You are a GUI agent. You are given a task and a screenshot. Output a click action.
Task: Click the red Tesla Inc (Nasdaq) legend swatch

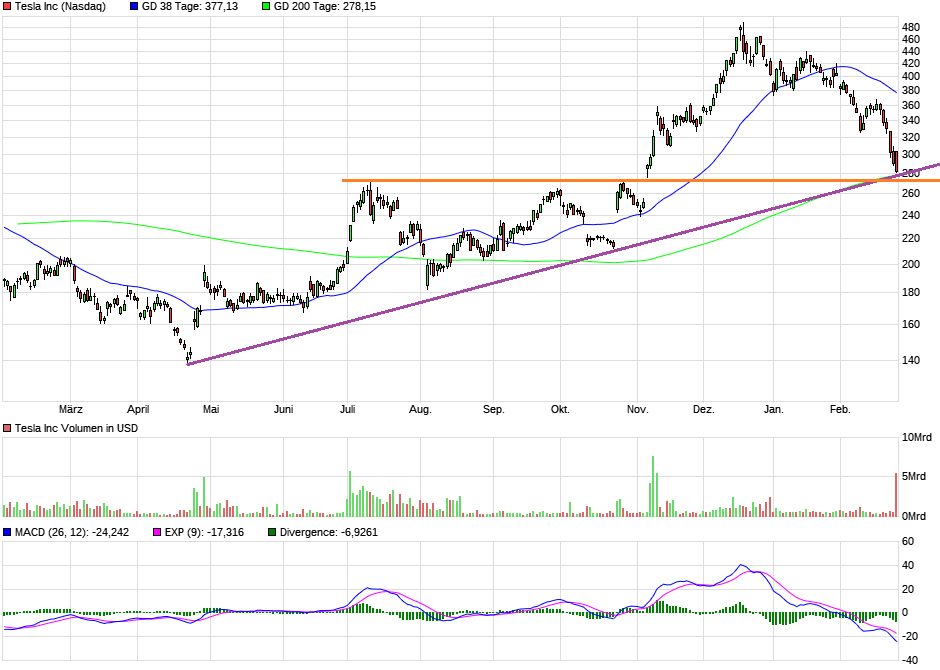pyautogui.click(x=7, y=7)
